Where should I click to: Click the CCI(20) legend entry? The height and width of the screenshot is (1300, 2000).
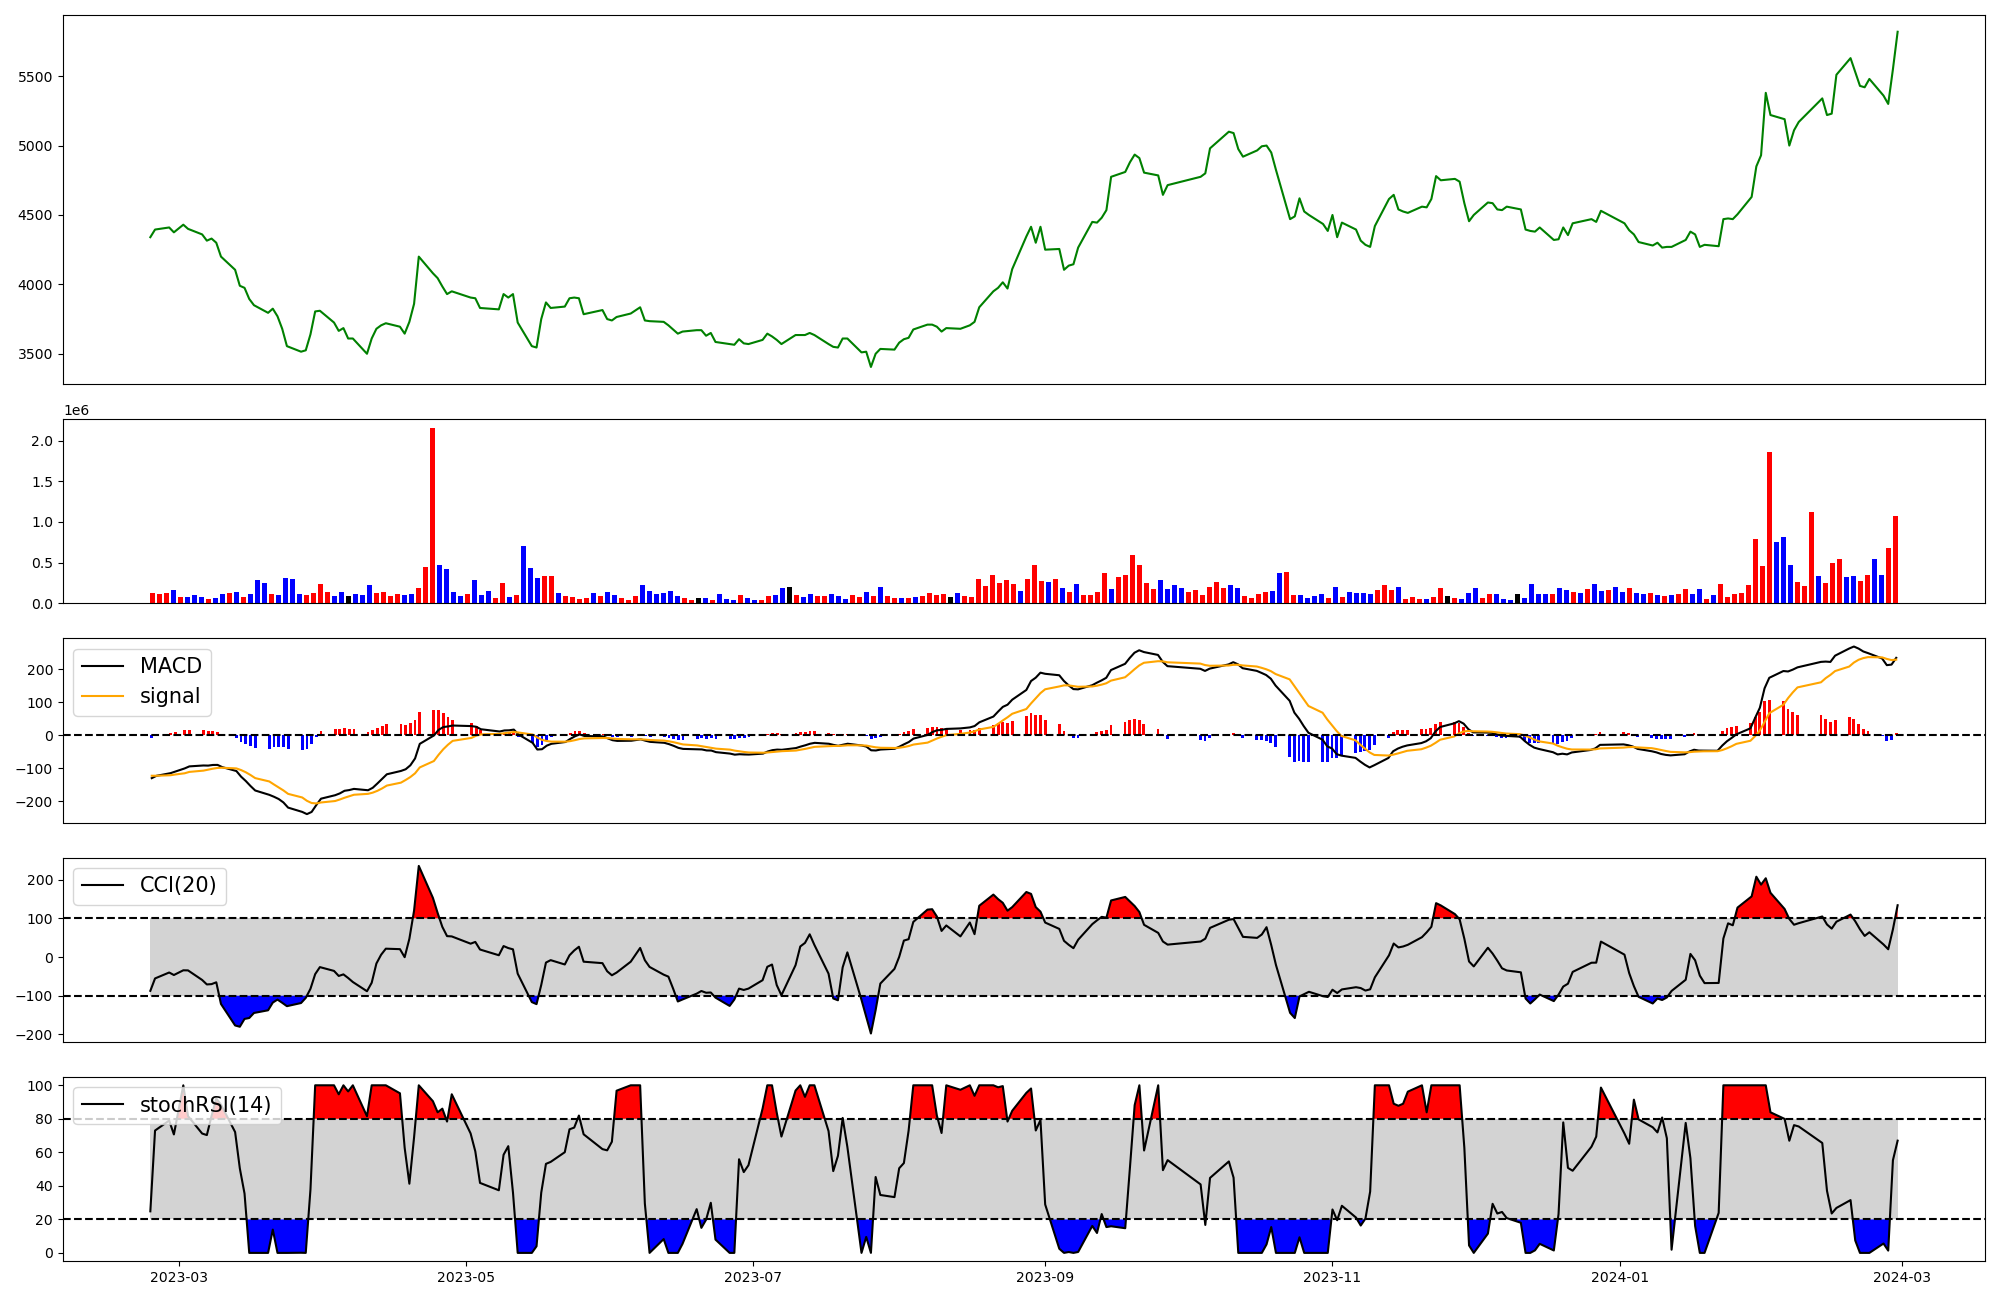pos(177,886)
